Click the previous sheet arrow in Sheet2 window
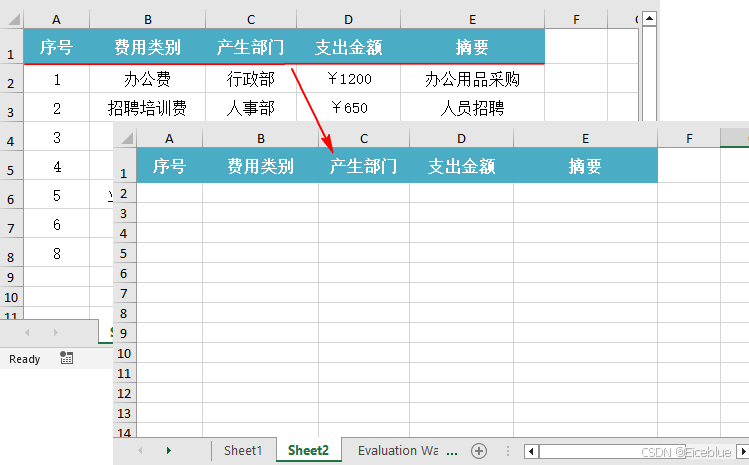Viewport: 749px width, 465px height. (x=140, y=450)
